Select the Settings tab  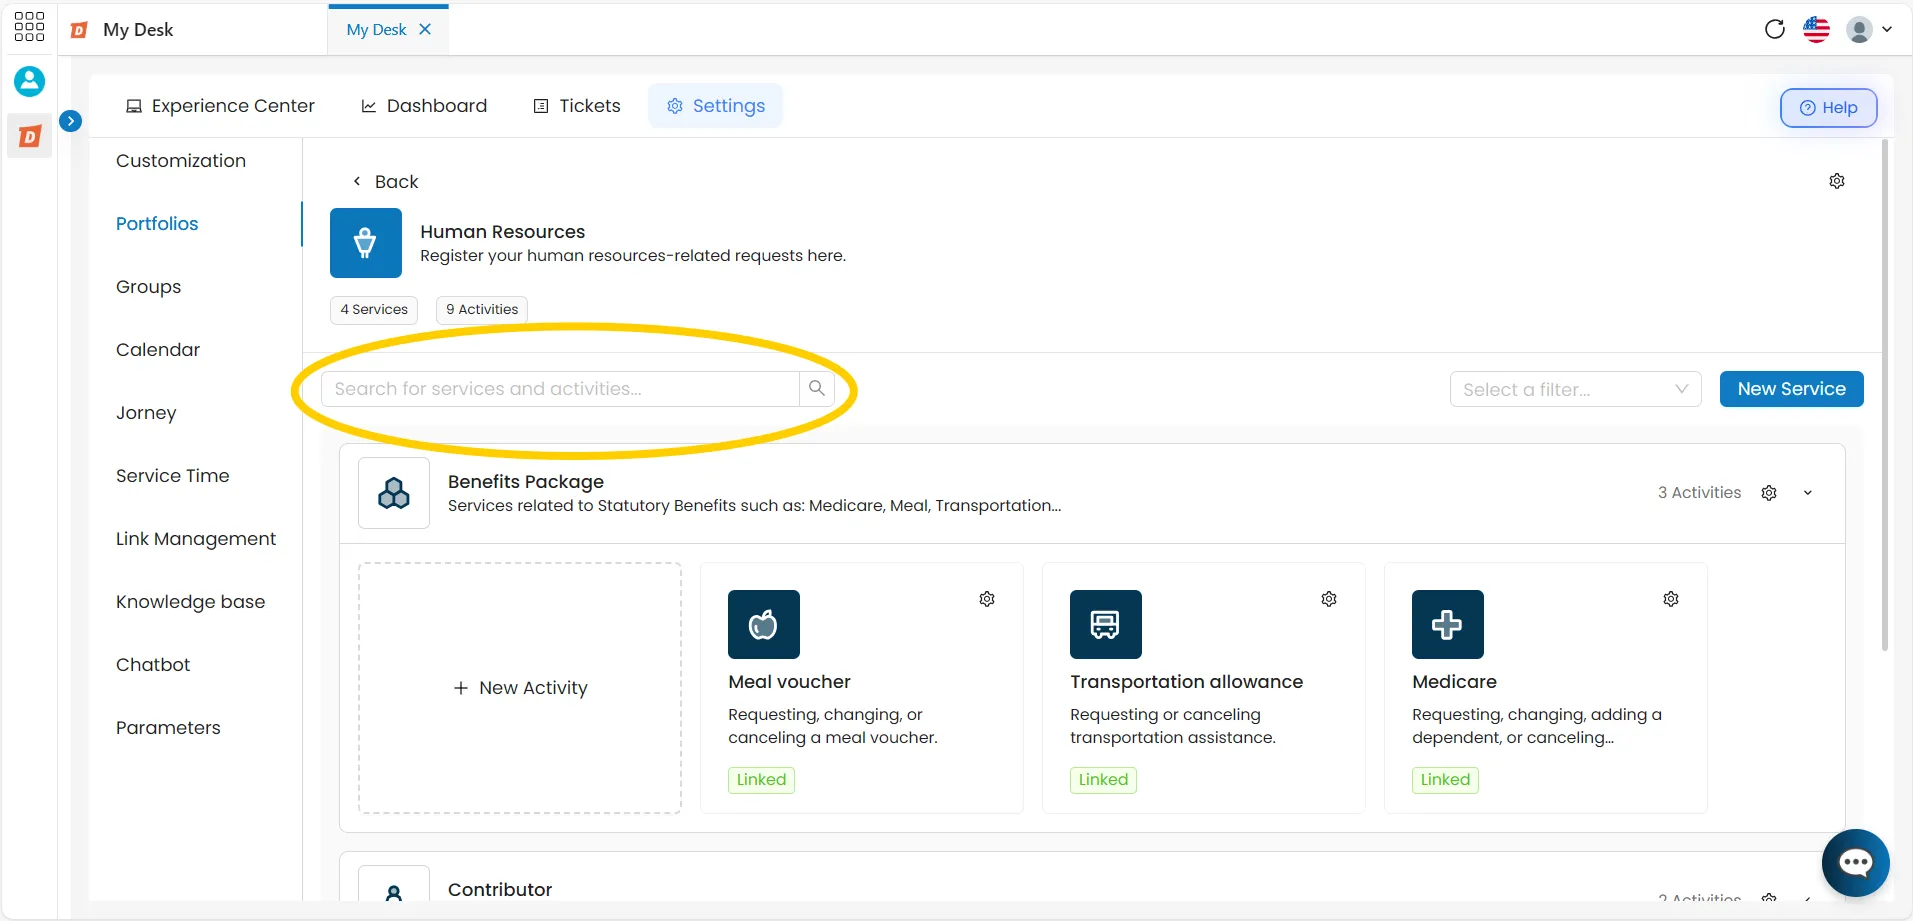tap(716, 106)
